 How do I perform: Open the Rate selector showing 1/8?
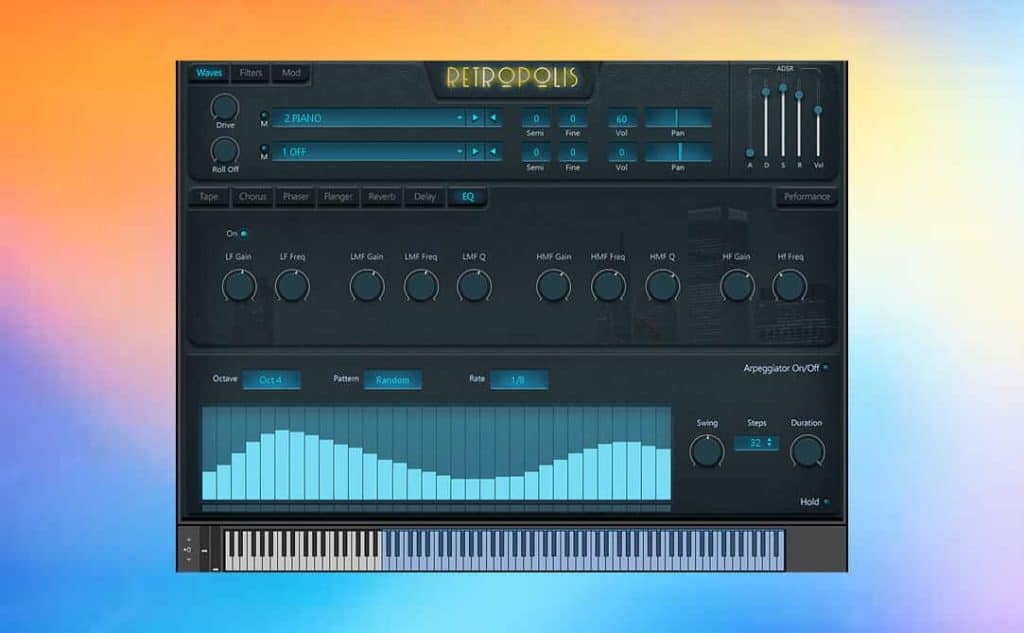519,380
